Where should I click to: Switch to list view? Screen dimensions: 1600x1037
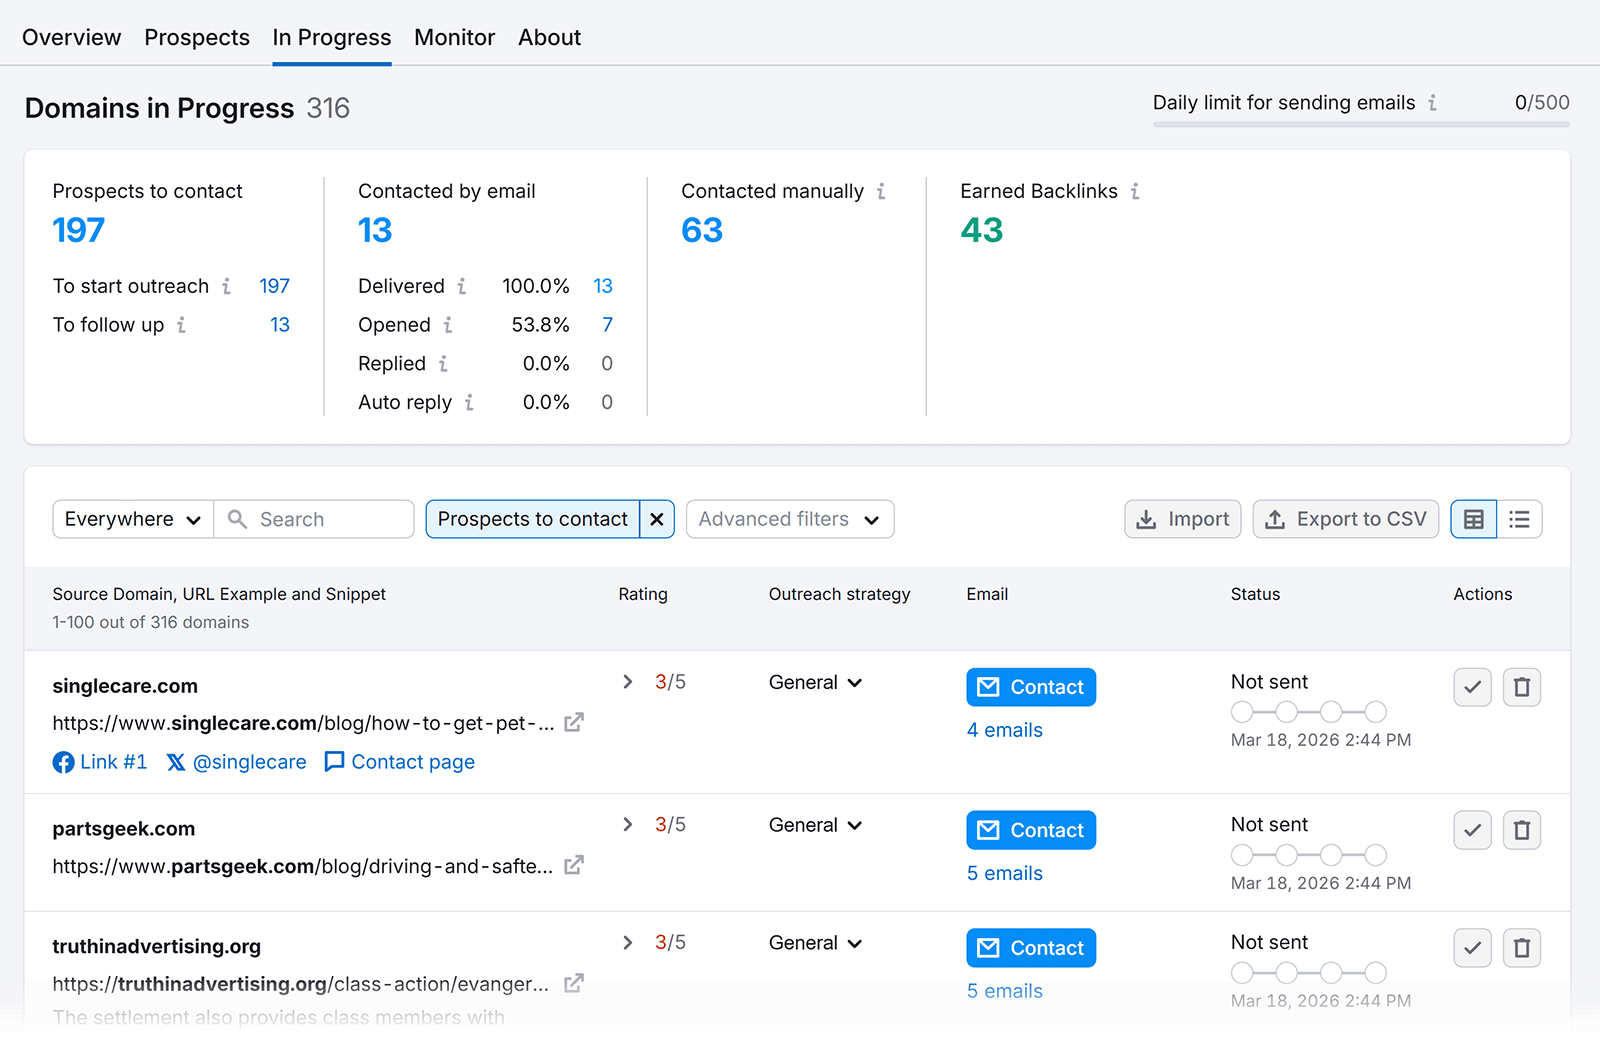[1520, 519]
